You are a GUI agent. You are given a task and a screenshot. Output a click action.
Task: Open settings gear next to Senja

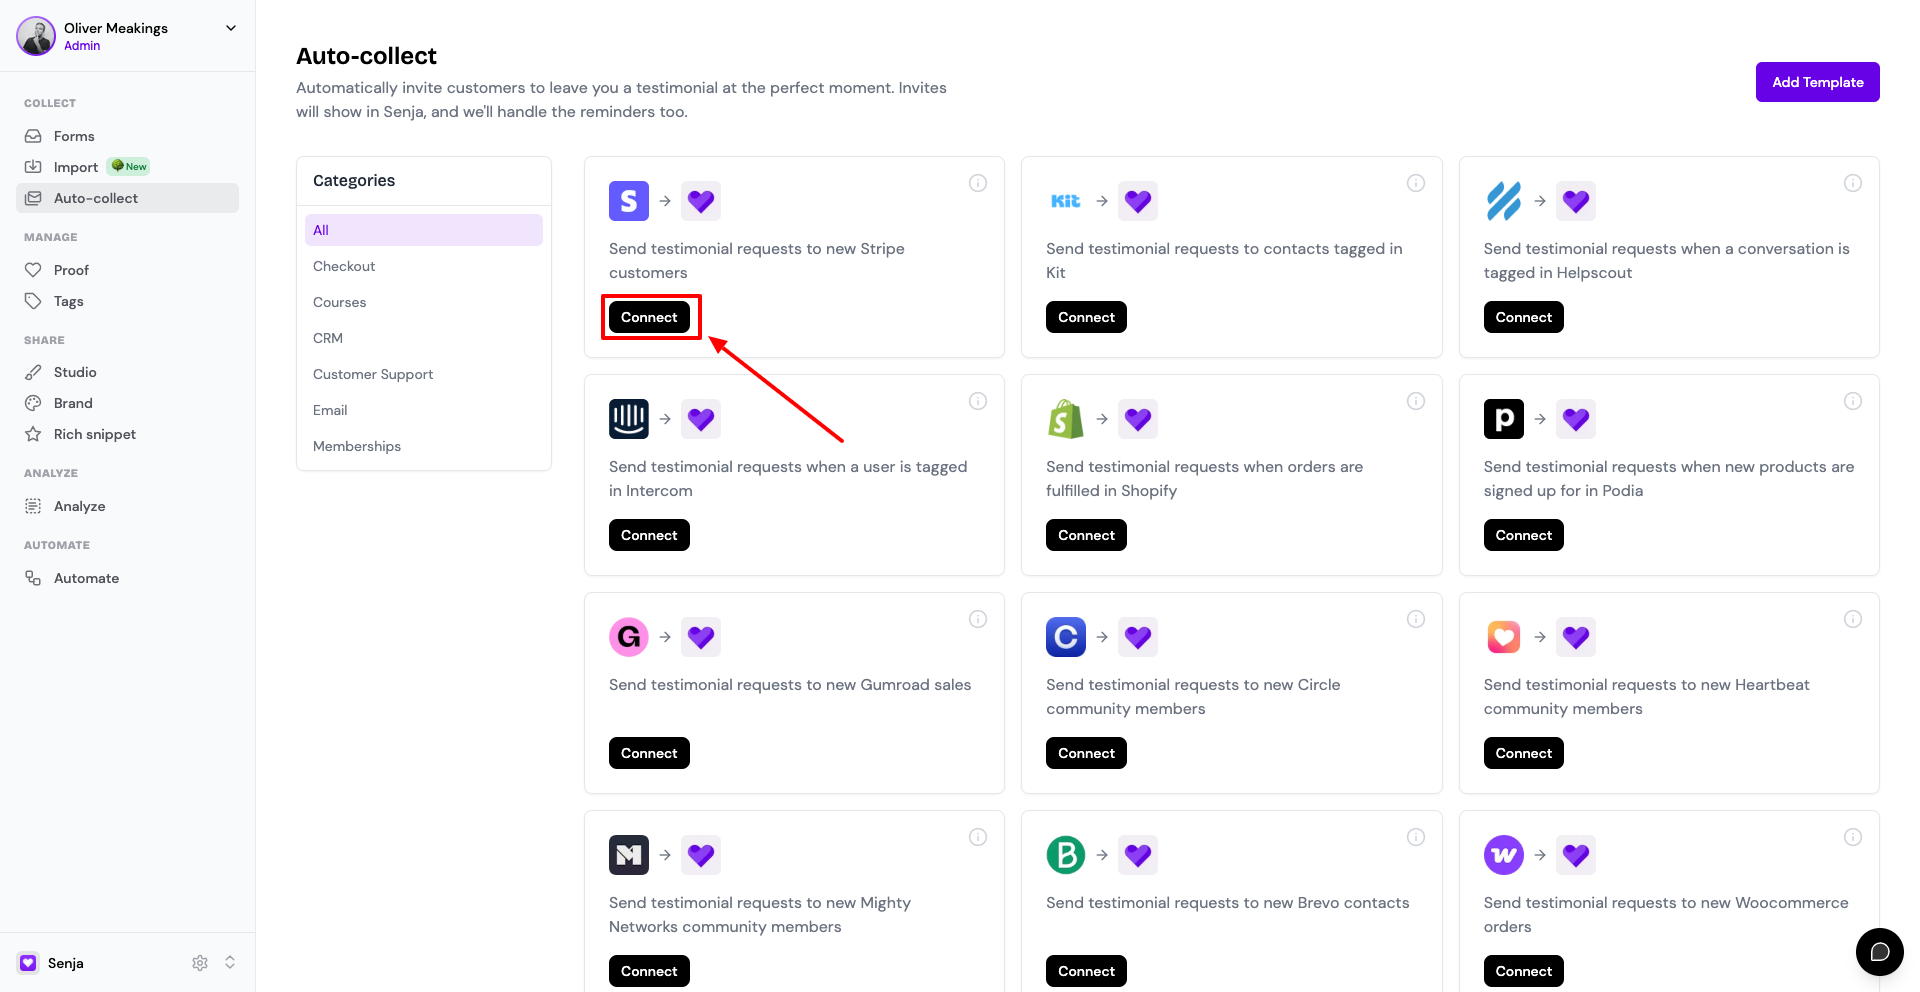200,963
